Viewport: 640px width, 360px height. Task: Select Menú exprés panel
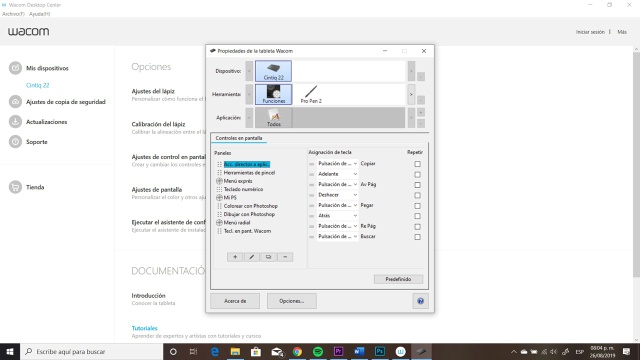tap(238, 181)
